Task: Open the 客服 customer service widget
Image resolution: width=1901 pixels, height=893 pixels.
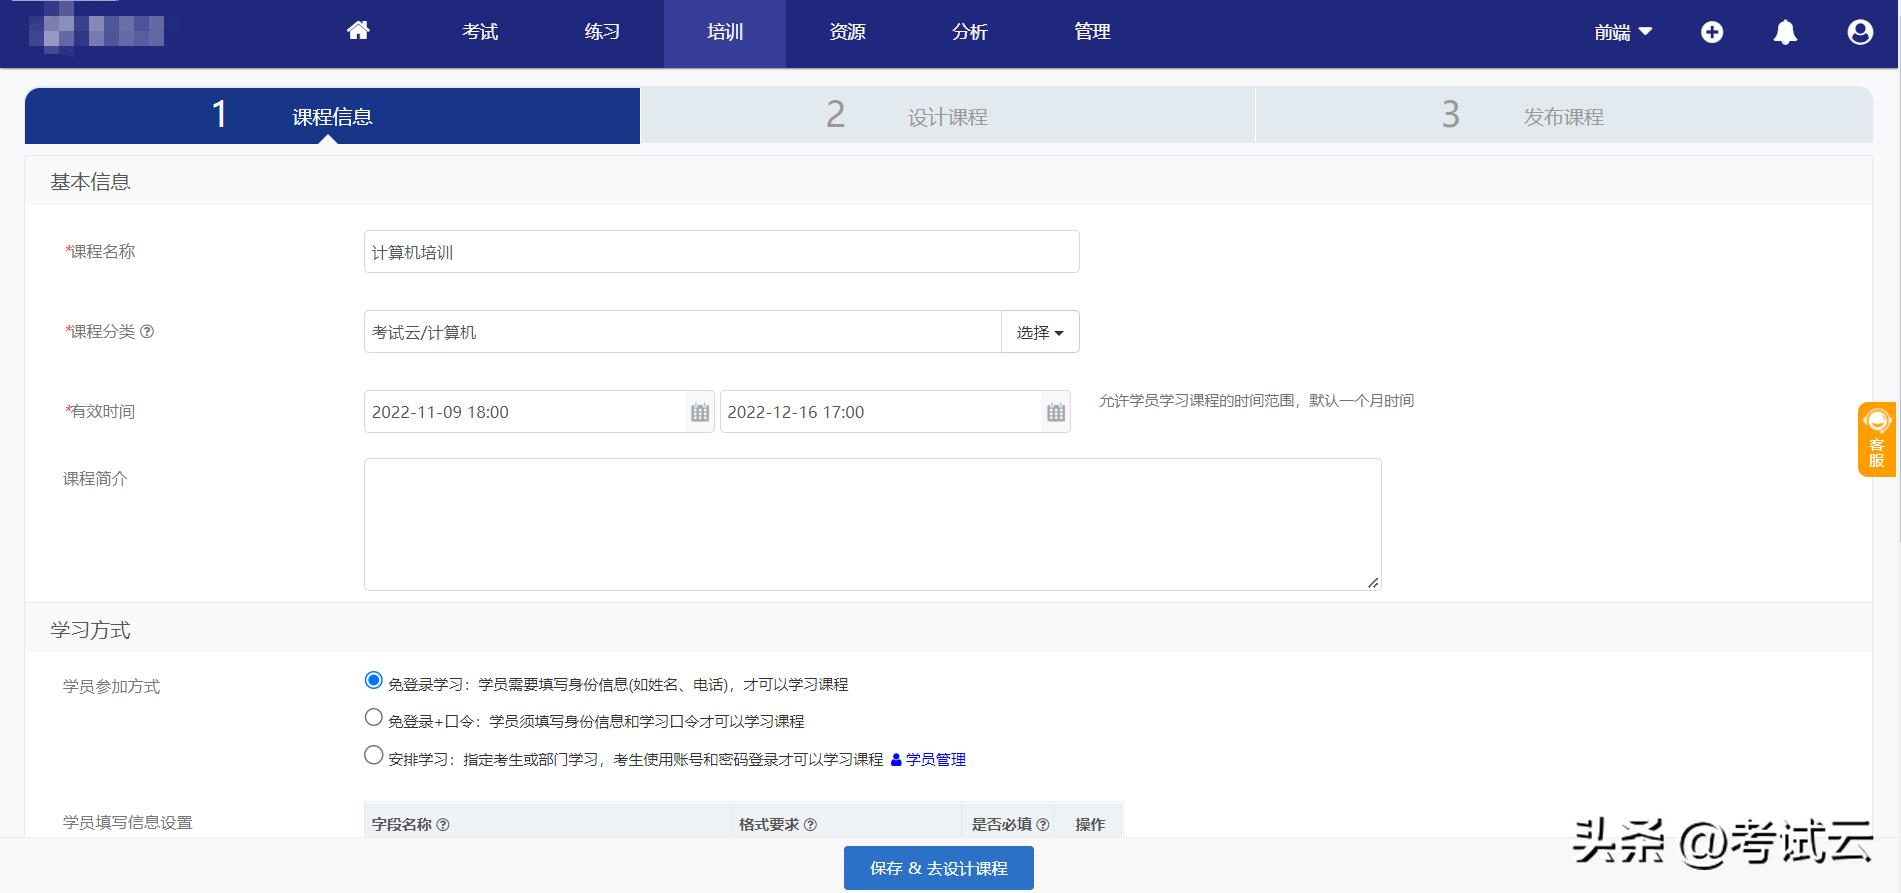Action: [x=1877, y=439]
